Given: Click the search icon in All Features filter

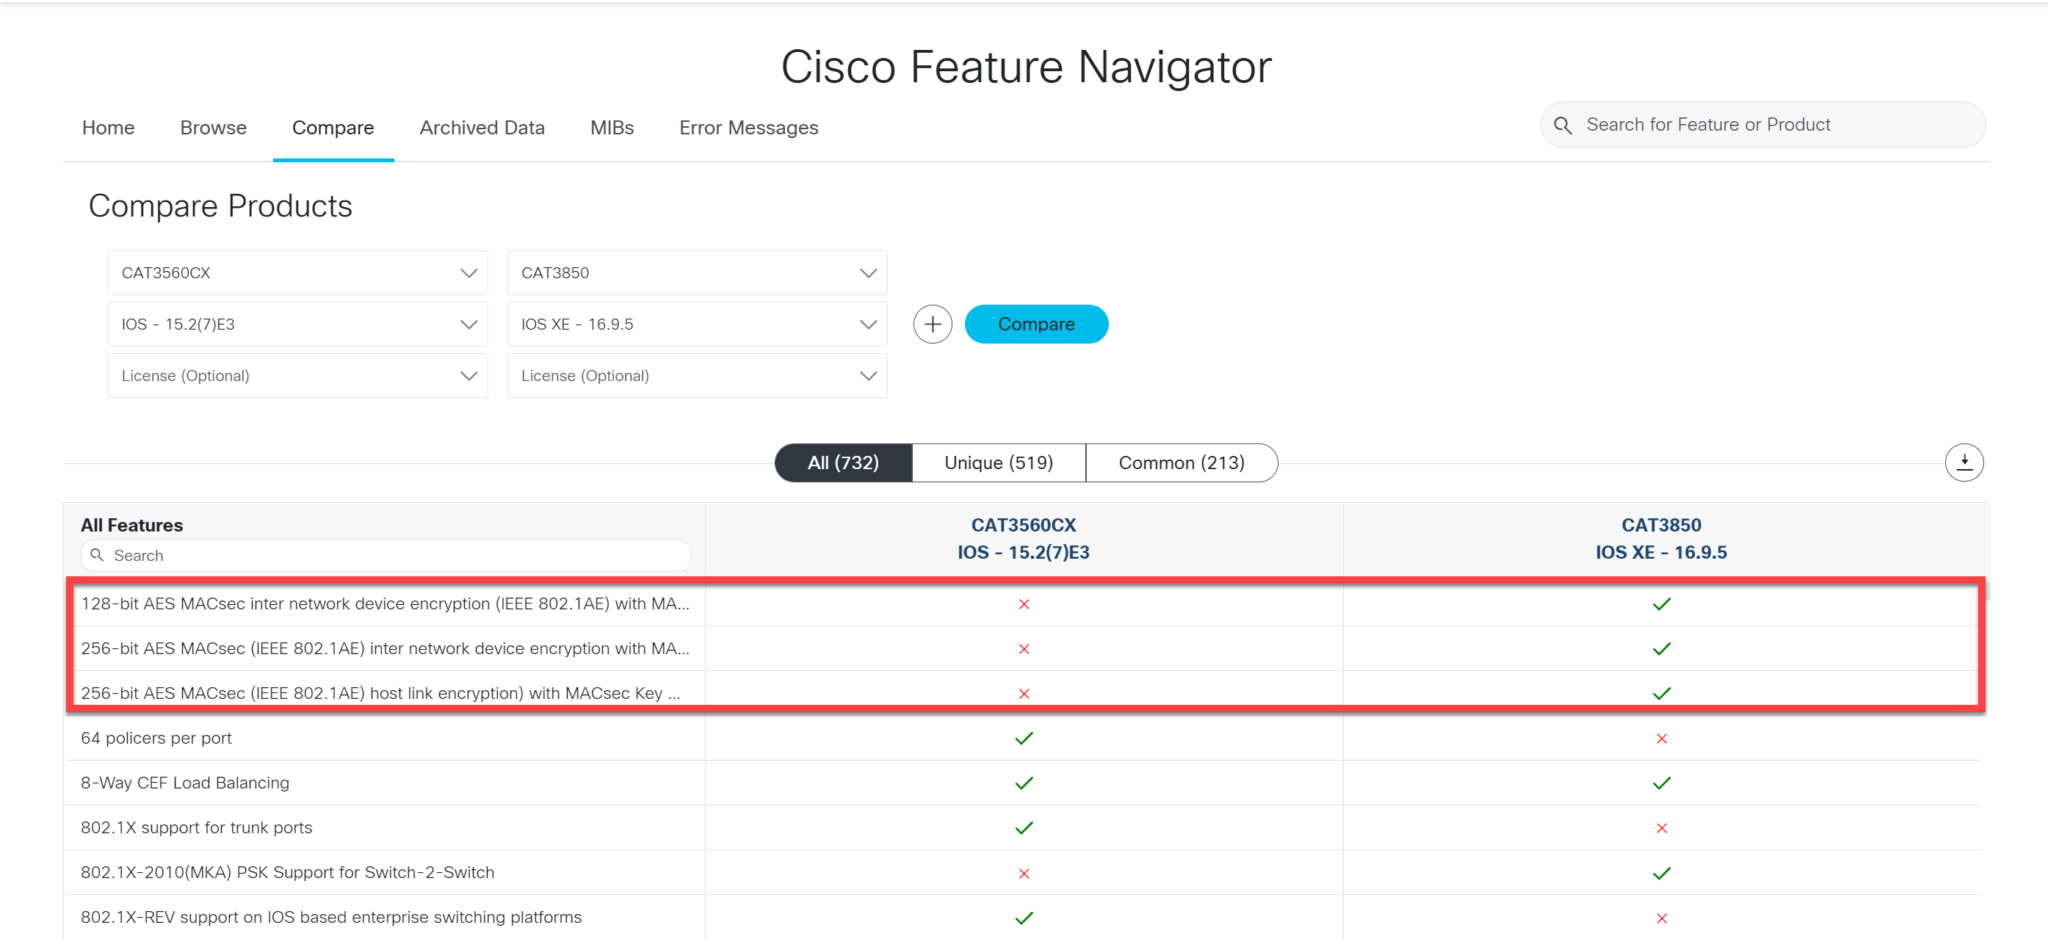Looking at the screenshot, I should (97, 555).
